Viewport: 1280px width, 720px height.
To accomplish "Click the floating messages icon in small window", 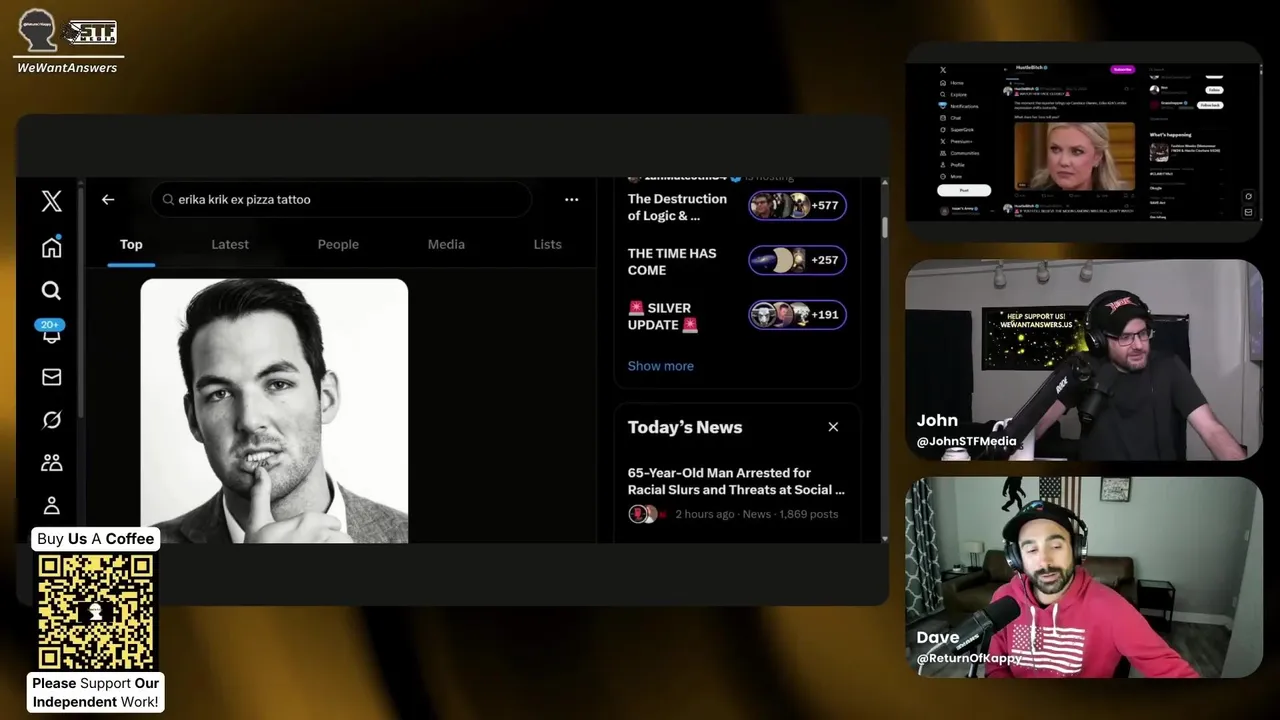I will tap(1248, 212).
